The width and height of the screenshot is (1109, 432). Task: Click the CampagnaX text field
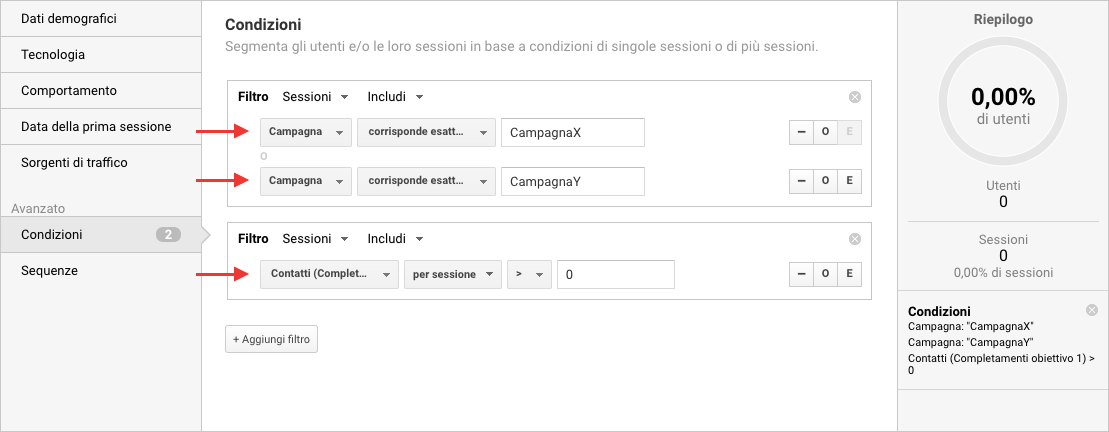pyautogui.click(x=572, y=133)
